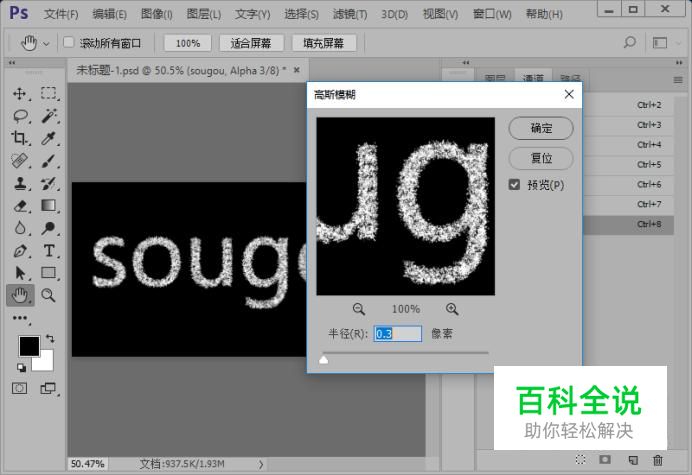Open the Hand tool preset dropdown
Screen dimensions: 692x475
tap(46, 43)
